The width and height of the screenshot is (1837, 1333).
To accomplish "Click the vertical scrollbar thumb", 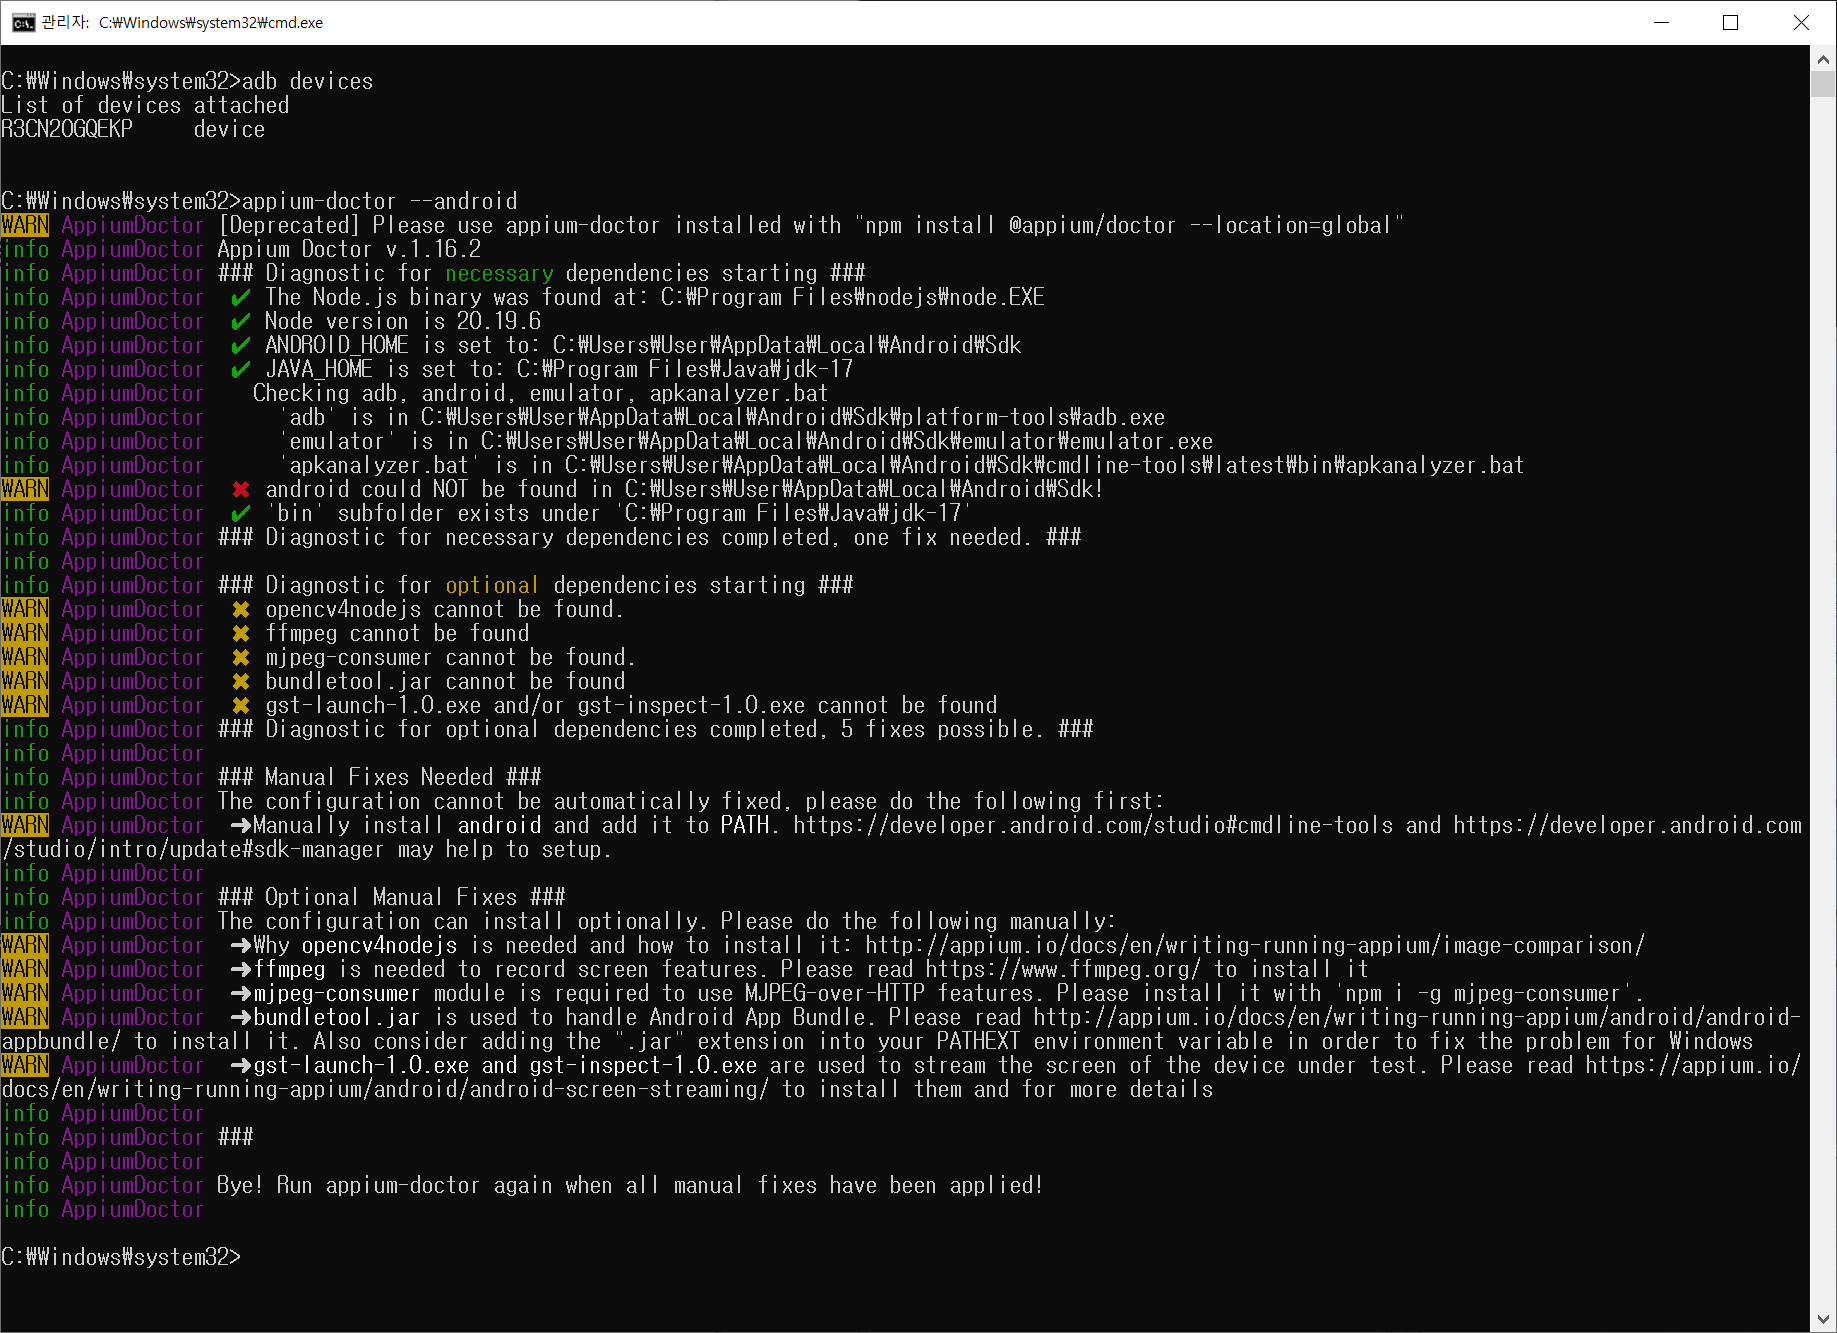I will point(1823,84).
